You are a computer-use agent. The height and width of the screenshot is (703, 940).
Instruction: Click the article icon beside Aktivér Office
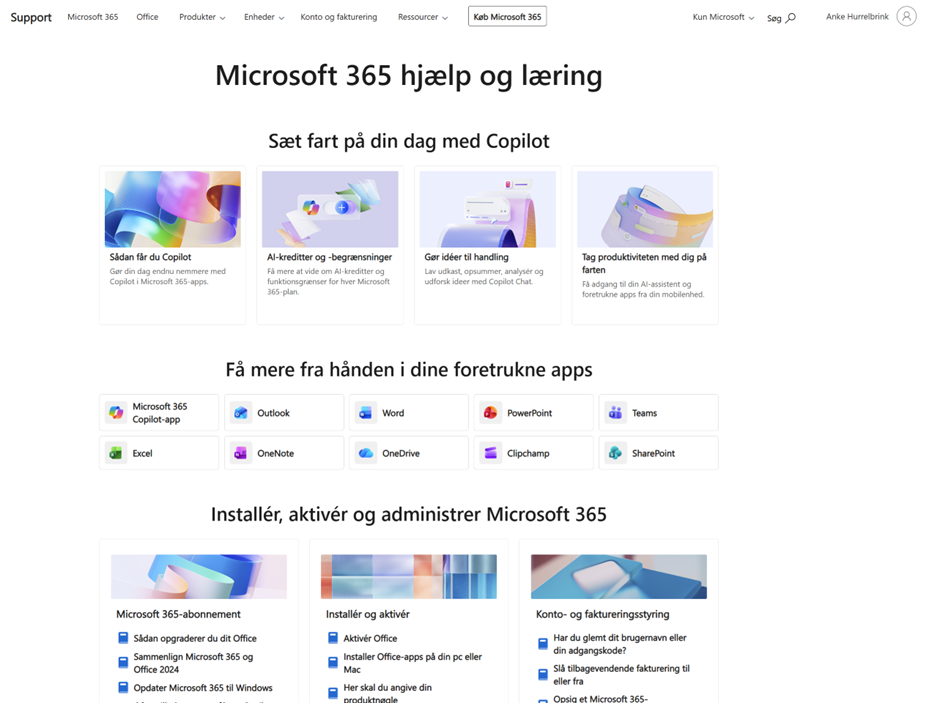pos(333,638)
